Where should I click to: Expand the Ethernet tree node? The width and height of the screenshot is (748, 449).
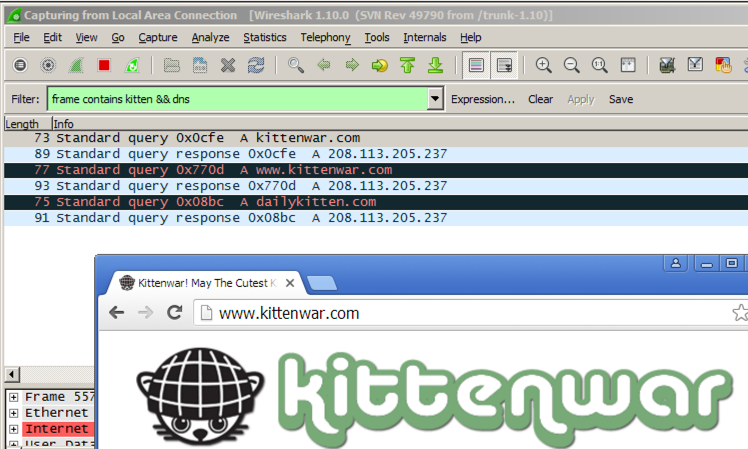pos(13,413)
